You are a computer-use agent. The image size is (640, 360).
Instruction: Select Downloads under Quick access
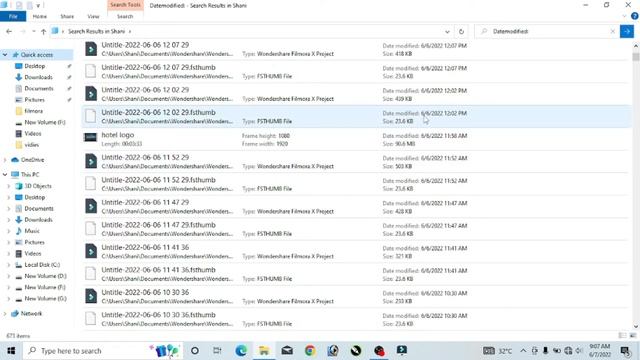[38, 77]
